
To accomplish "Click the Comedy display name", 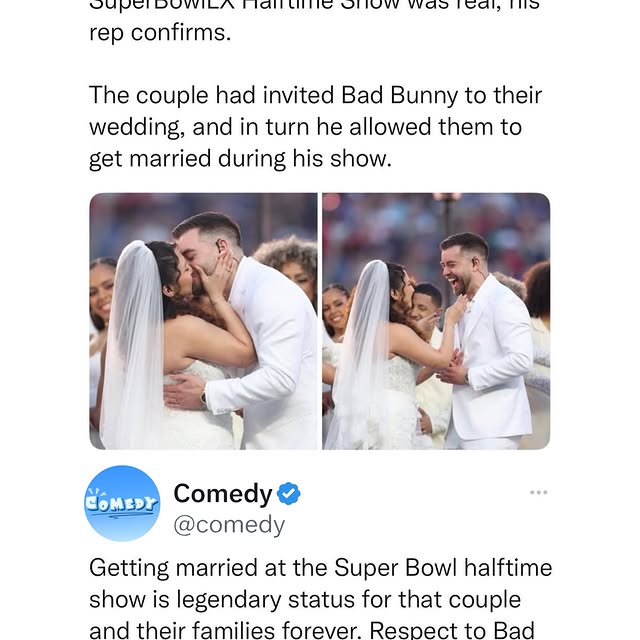I will point(222,494).
